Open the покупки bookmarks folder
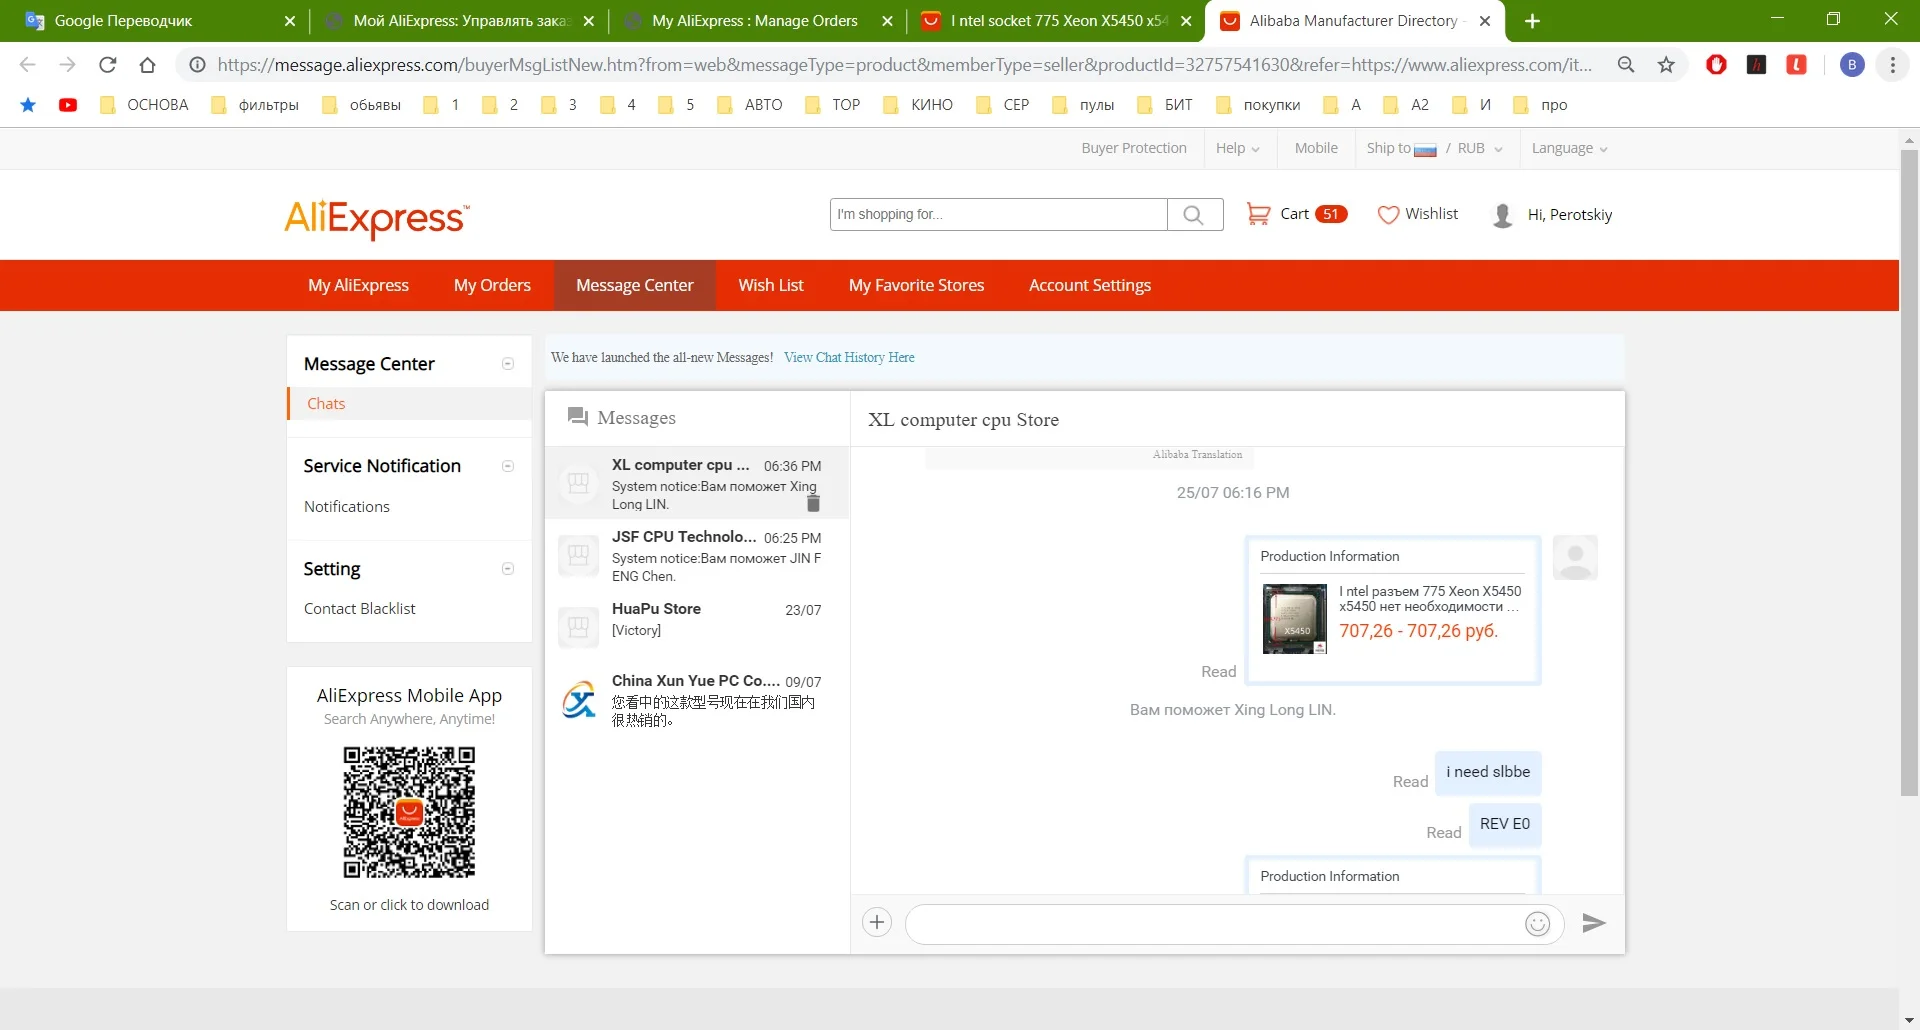Screen dimensions: 1920x1030 tap(1258, 105)
